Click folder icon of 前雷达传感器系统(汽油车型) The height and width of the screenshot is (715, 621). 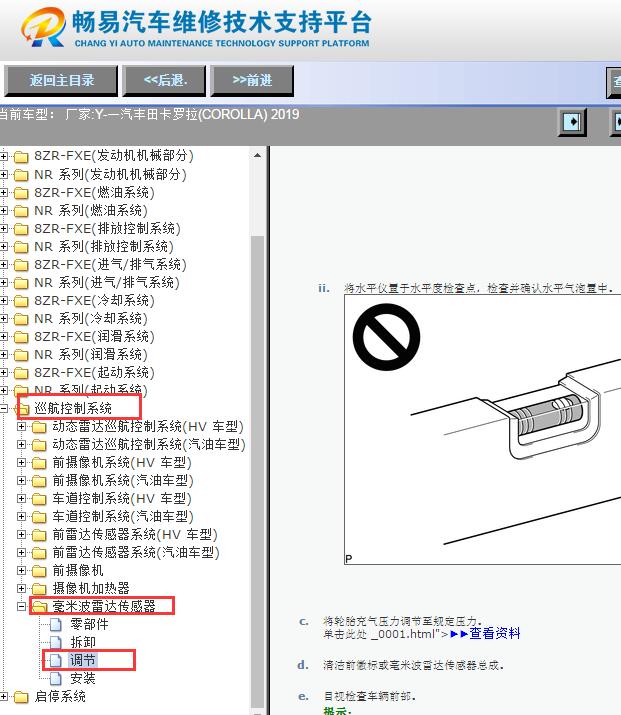pyautogui.click(x=39, y=553)
